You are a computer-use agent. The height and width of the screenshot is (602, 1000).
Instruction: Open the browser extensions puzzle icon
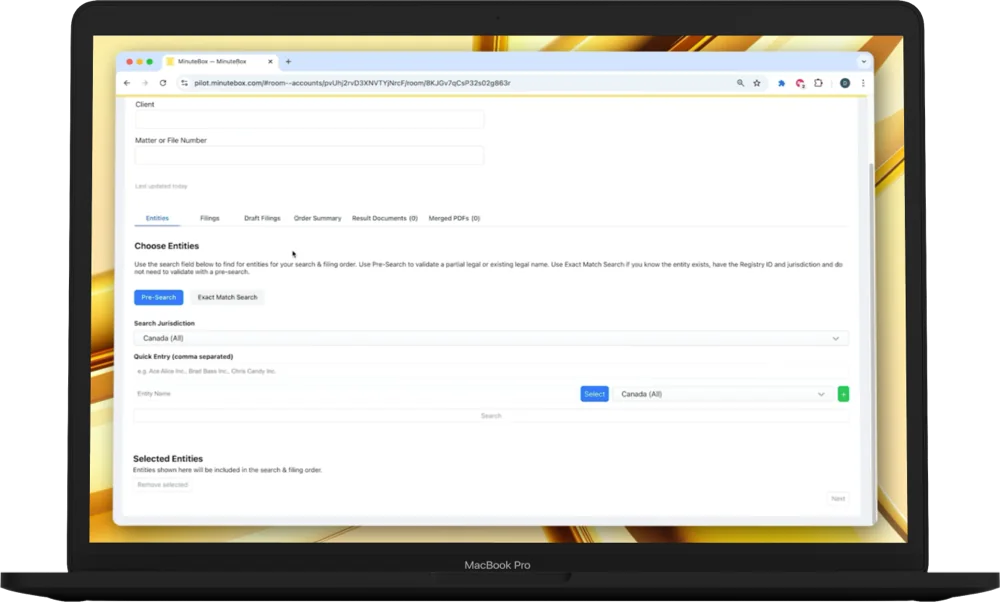[x=818, y=83]
